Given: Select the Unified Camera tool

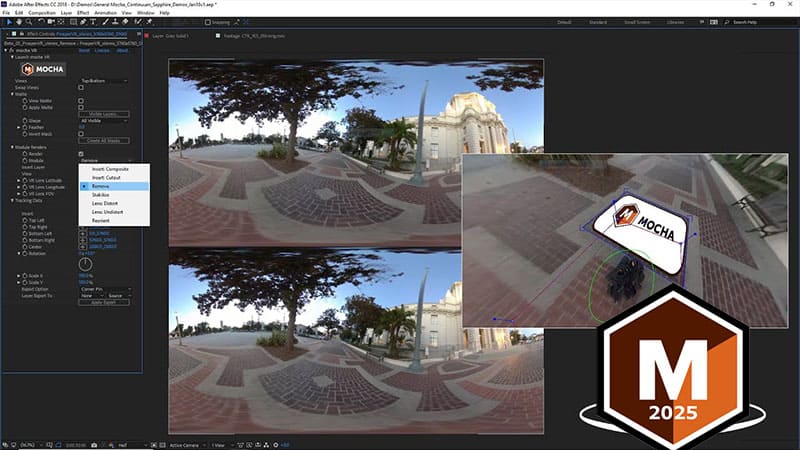Looking at the screenshot, I should tap(51, 22).
